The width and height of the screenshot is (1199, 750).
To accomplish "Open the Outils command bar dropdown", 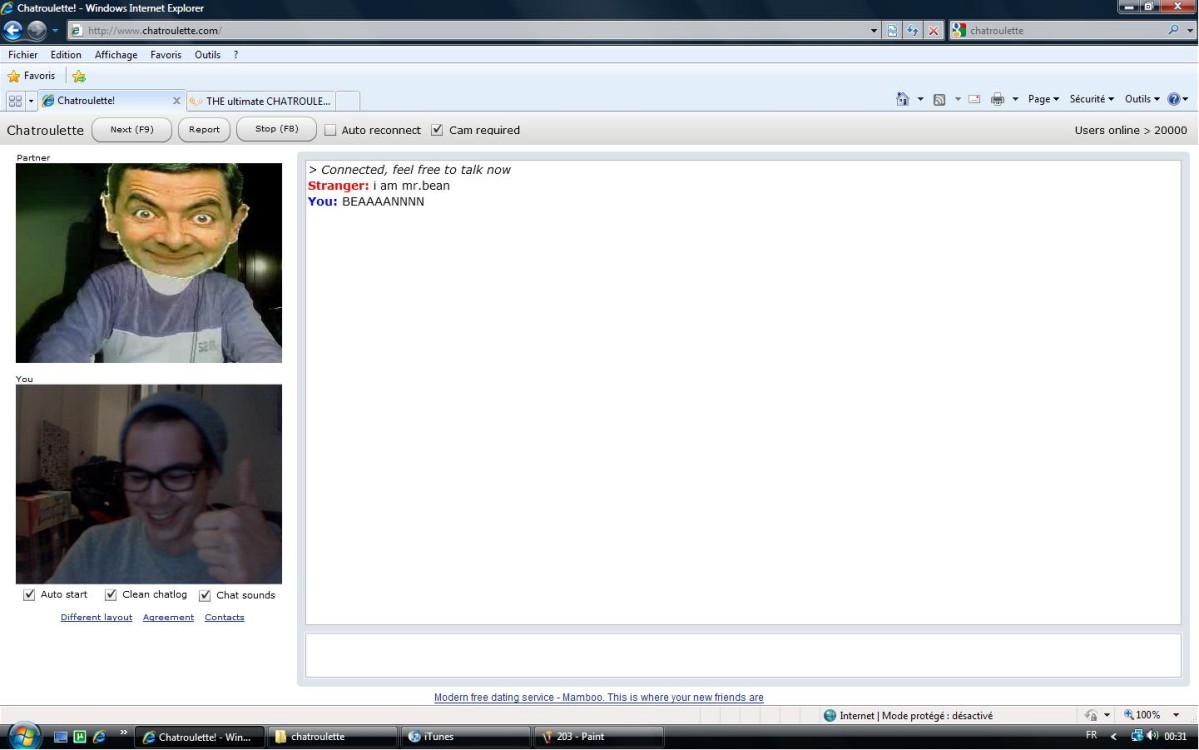I will (x=1142, y=99).
